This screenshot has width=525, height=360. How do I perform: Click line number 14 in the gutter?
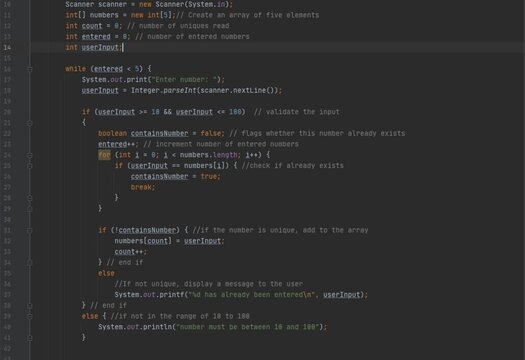[x=7, y=48]
